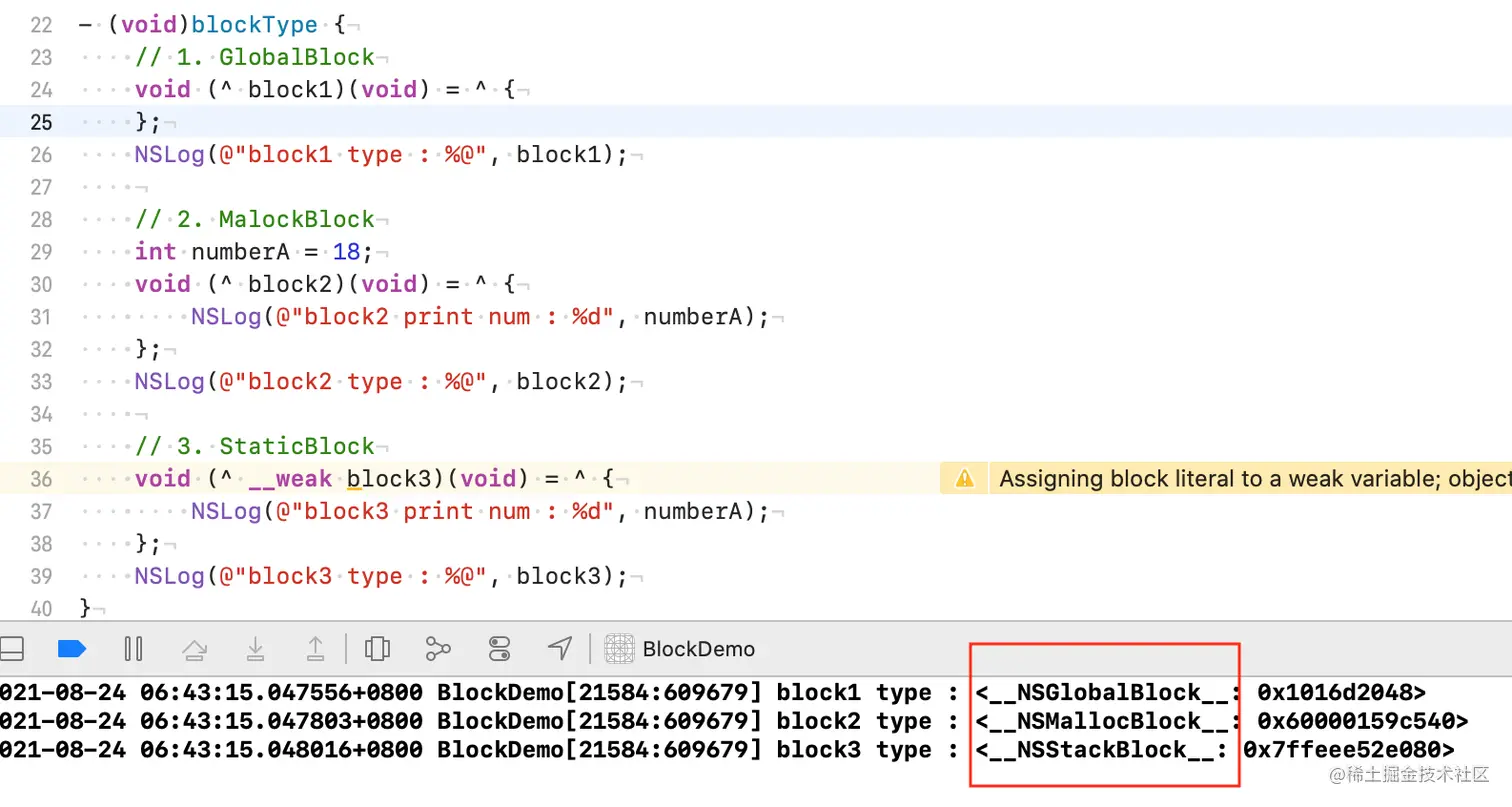This screenshot has width=1512, height=807.
Task: Open the 'Assigning block literal to a weak variable' warning
Action: pyautogui.click(x=1255, y=479)
